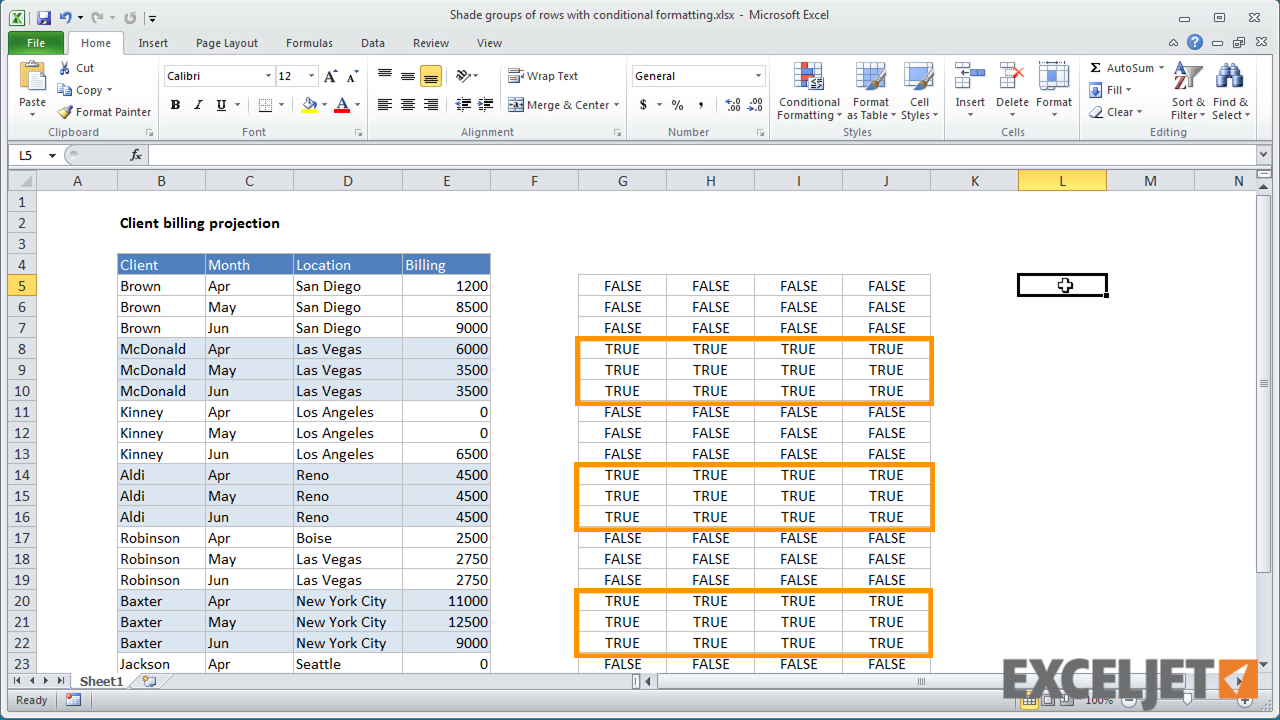The image size is (1280, 720).
Task: Click the Cut scissors icon
Action: click(65, 68)
